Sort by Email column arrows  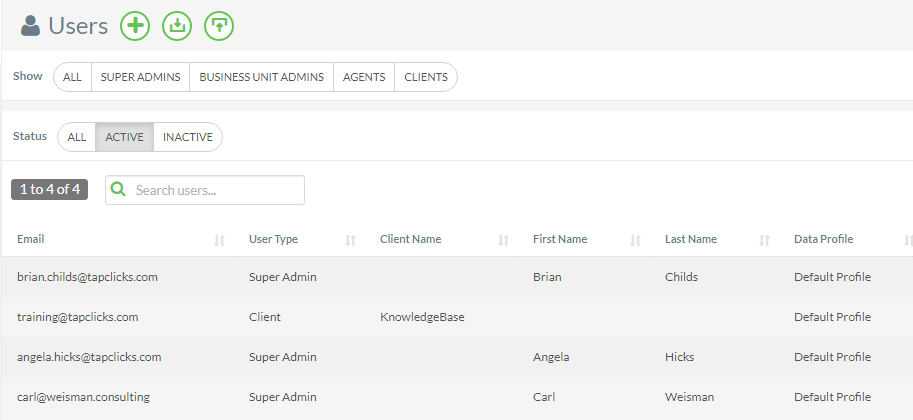[x=220, y=239]
